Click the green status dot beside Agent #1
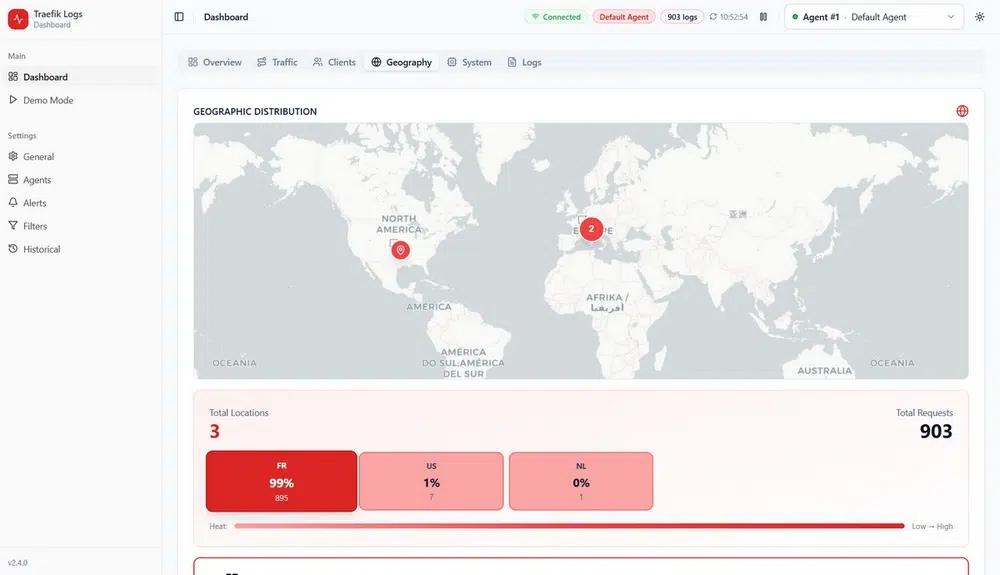 795,17
